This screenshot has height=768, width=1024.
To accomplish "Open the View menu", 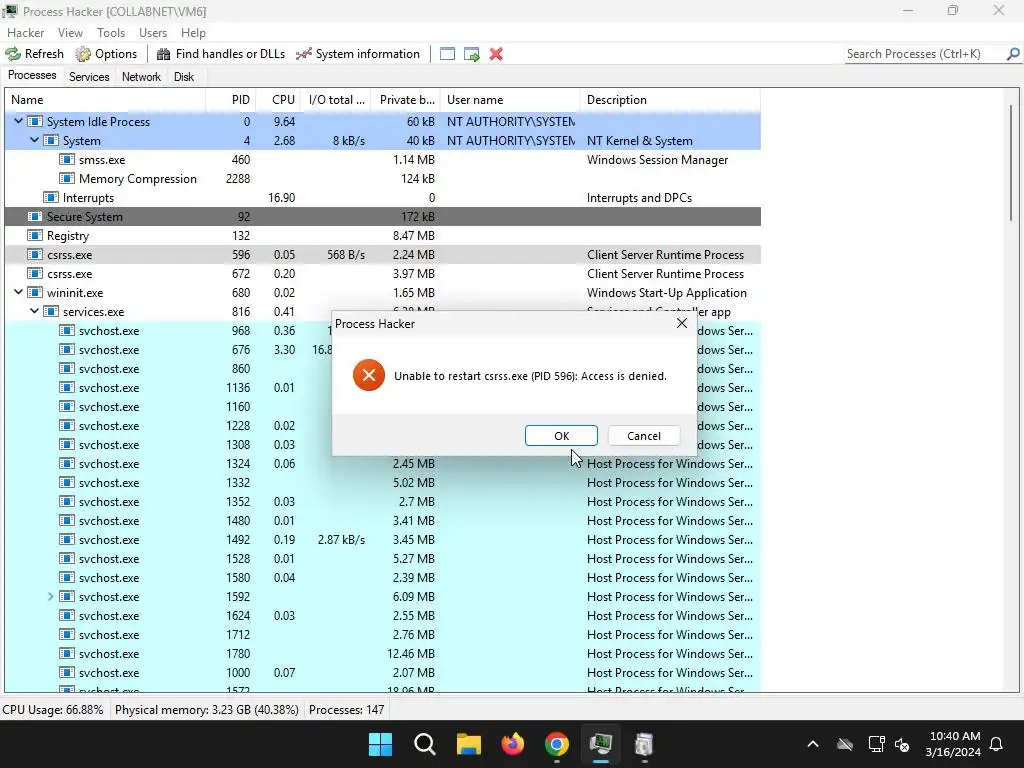I will point(70,33).
